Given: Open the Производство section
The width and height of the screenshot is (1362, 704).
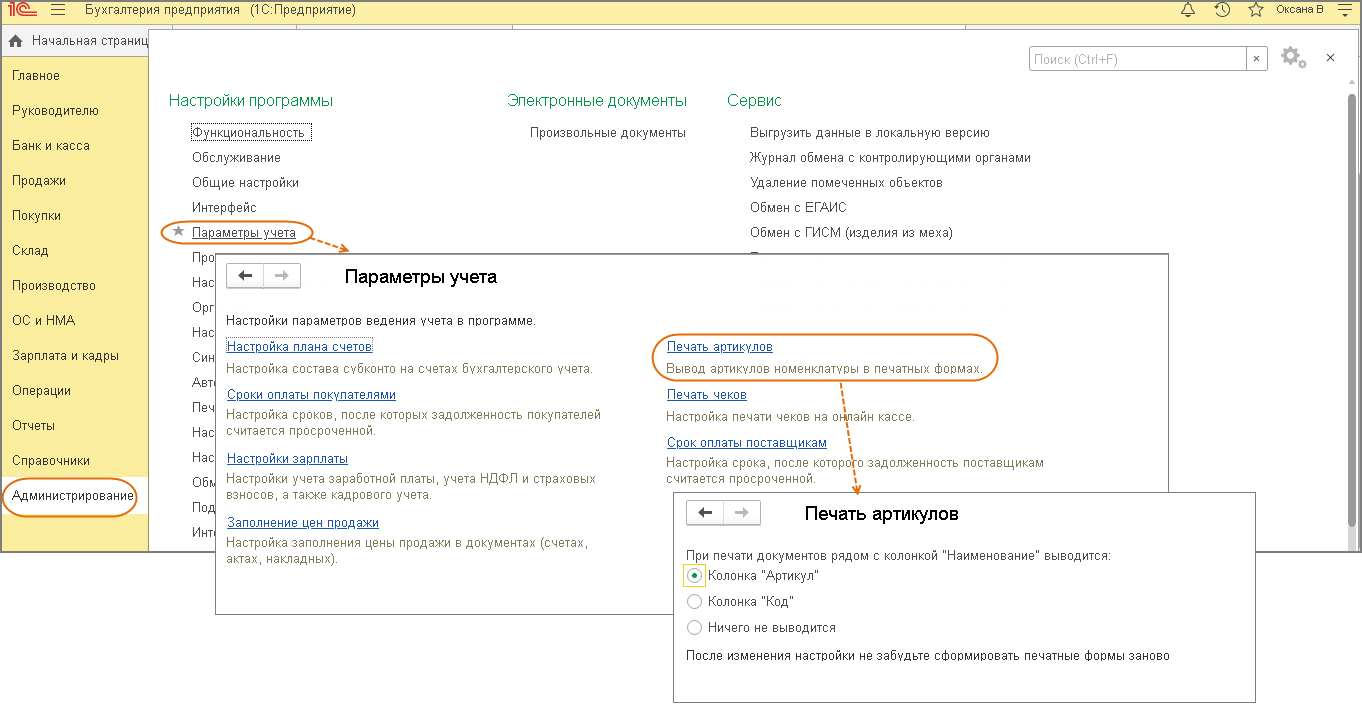Looking at the screenshot, I should 54,286.
